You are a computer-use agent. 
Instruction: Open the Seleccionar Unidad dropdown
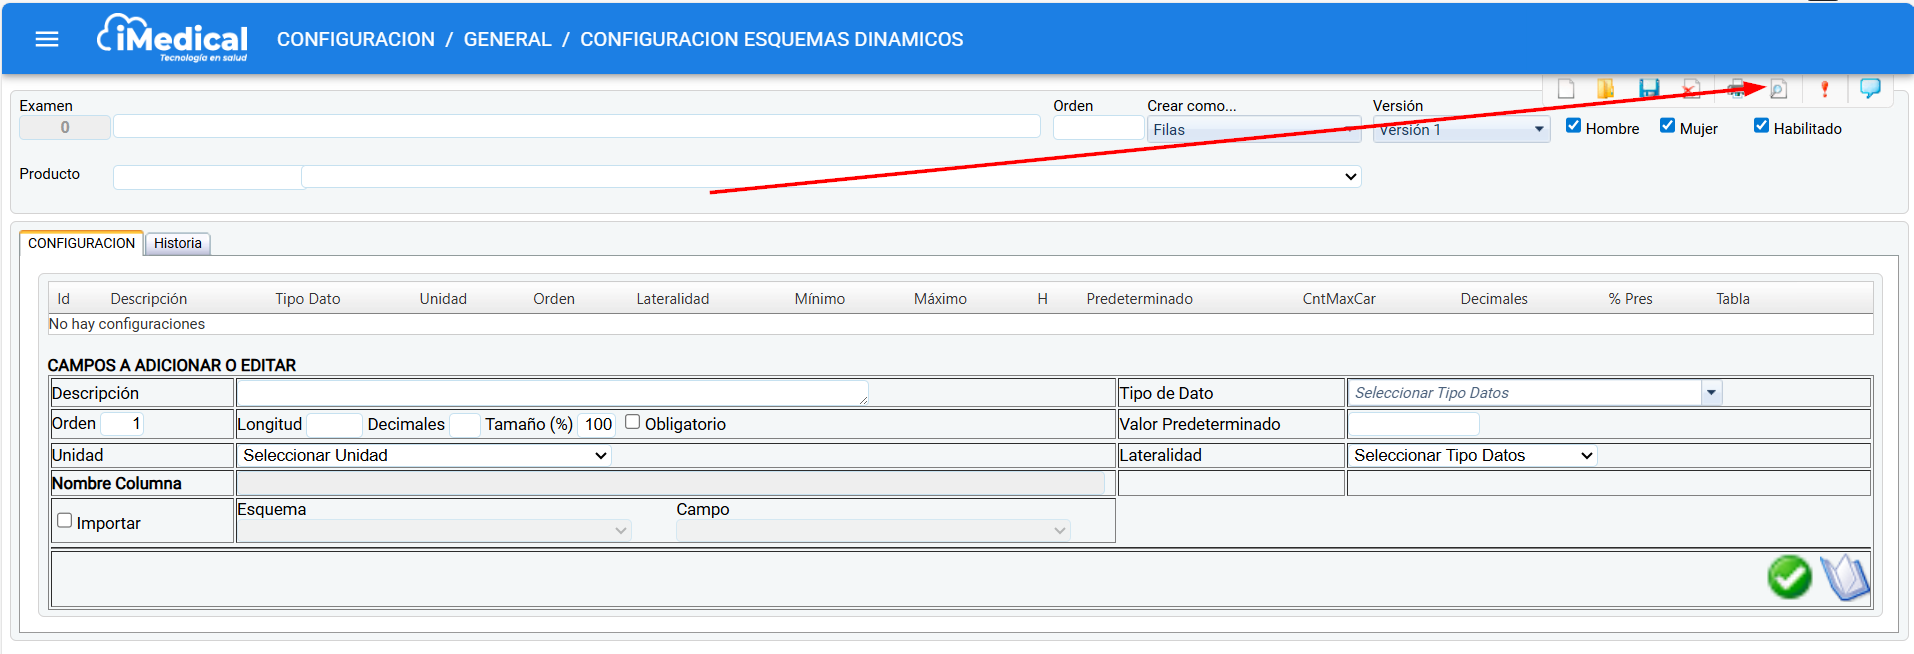[x=424, y=455]
